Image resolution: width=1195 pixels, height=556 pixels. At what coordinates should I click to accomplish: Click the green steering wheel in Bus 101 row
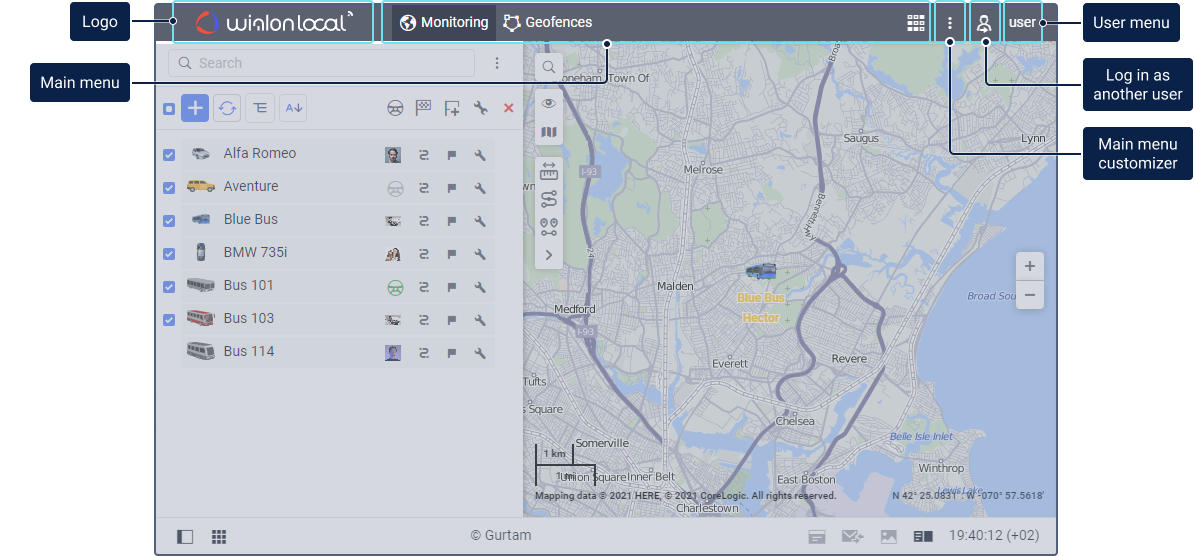[x=395, y=287]
